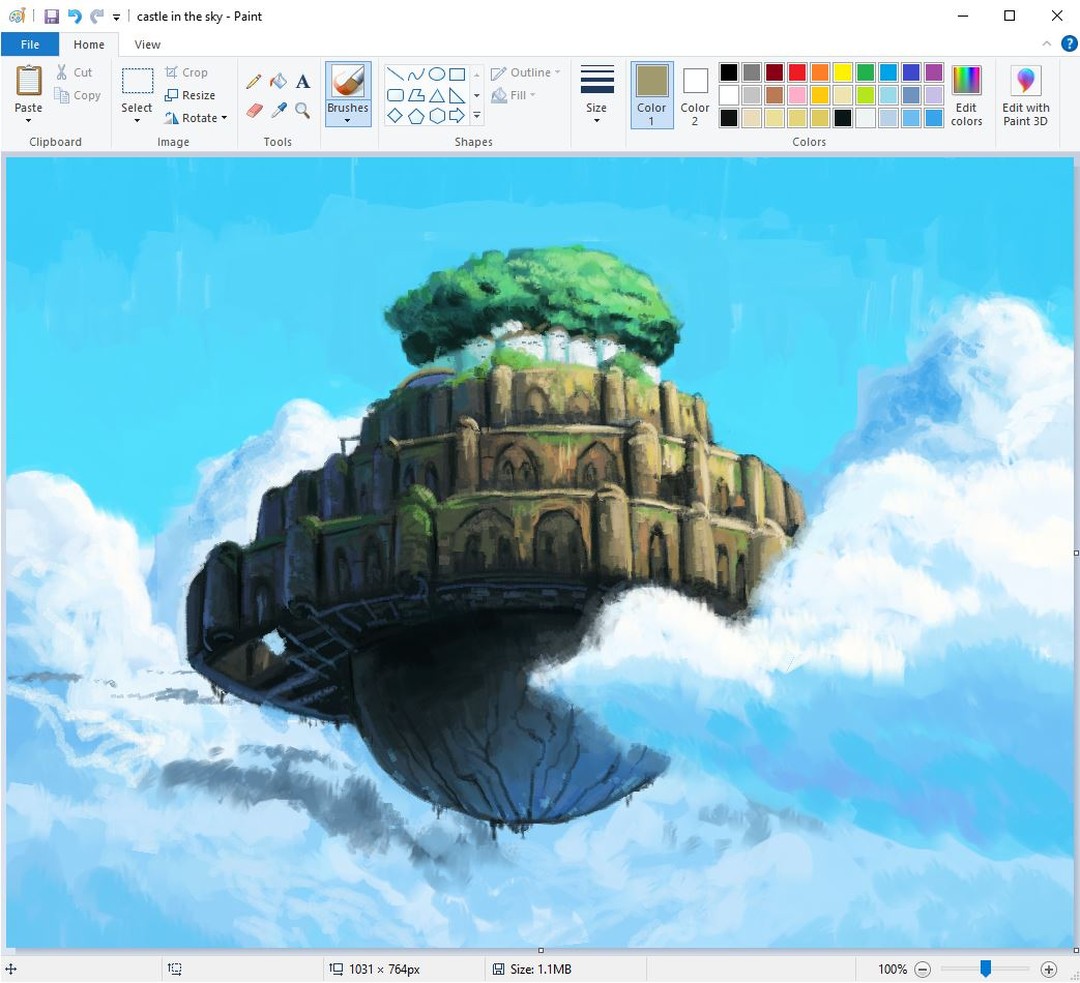Click the Cut button

[x=74, y=72]
